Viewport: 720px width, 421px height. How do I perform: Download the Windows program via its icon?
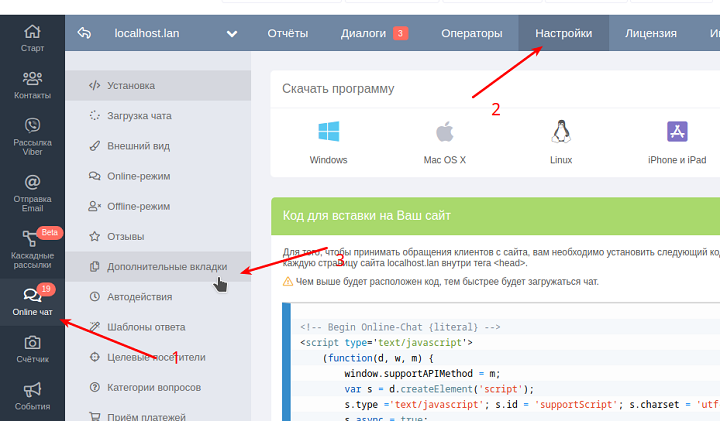click(x=328, y=131)
